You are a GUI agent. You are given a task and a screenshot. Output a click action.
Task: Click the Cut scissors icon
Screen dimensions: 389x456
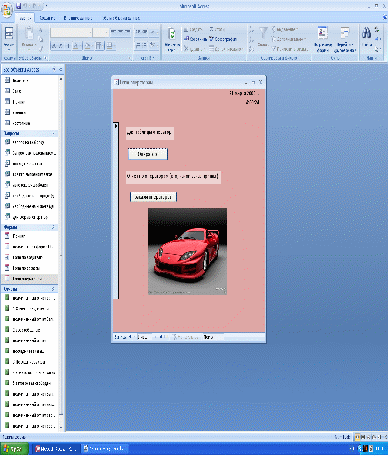pyautogui.click(x=41, y=30)
